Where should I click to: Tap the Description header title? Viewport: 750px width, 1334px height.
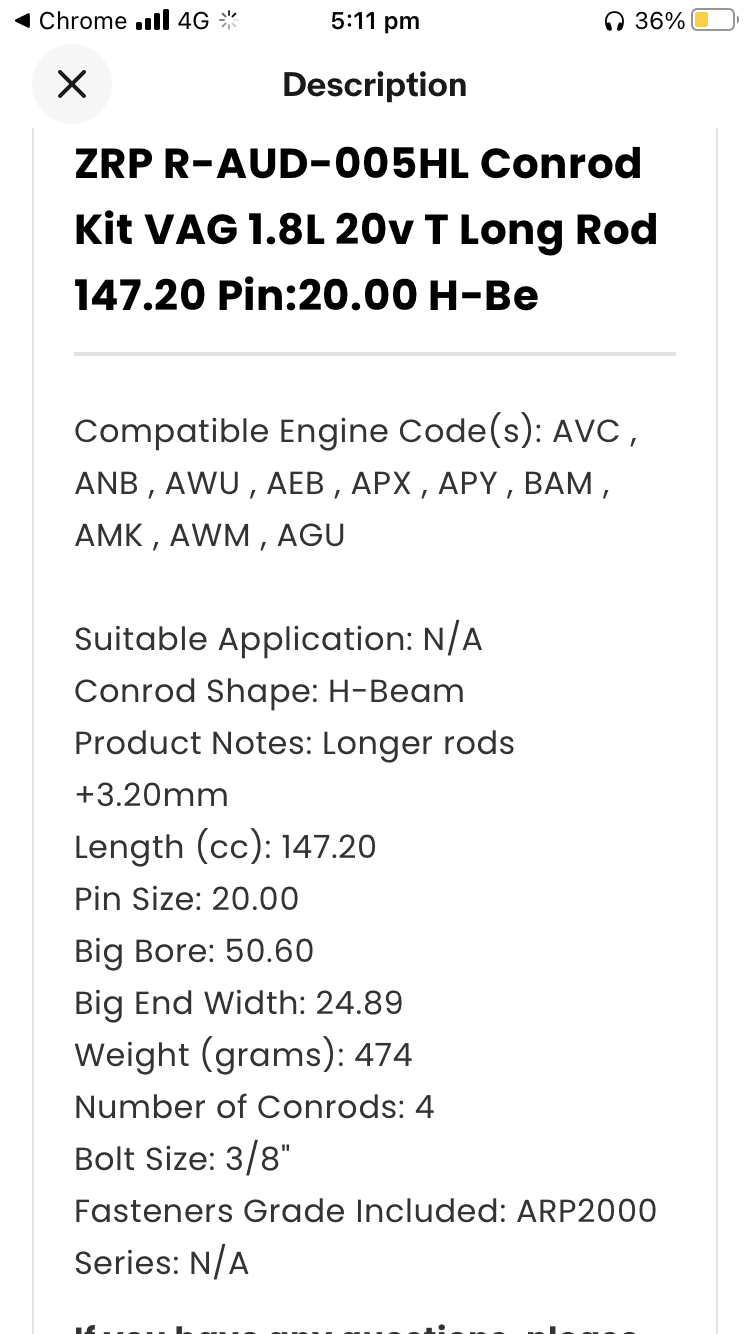tap(375, 85)
